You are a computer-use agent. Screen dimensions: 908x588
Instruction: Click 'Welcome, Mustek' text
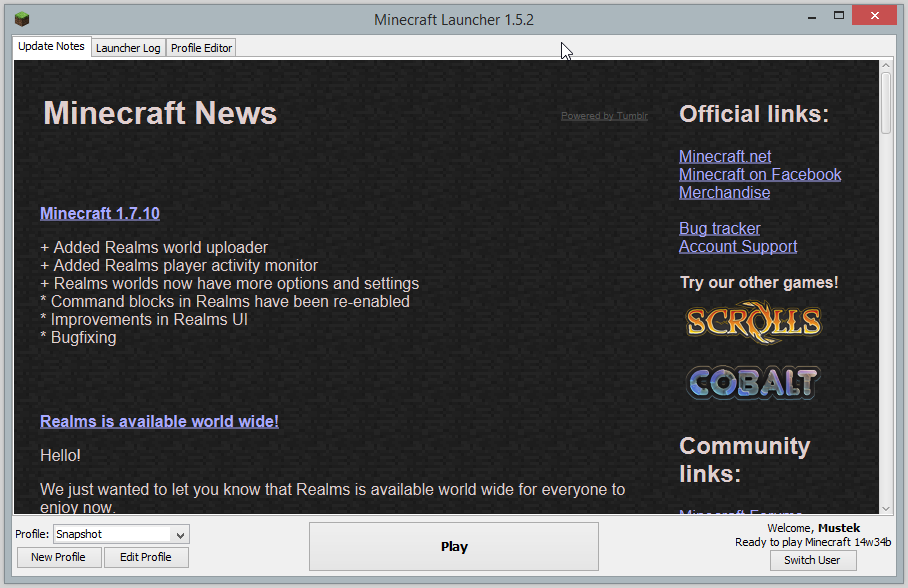814,528
